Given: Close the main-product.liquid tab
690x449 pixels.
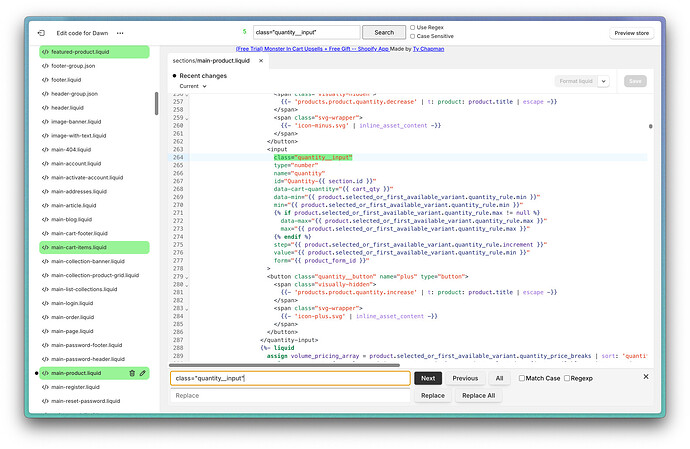Looking at the screenshot, I should pos(261,61).
